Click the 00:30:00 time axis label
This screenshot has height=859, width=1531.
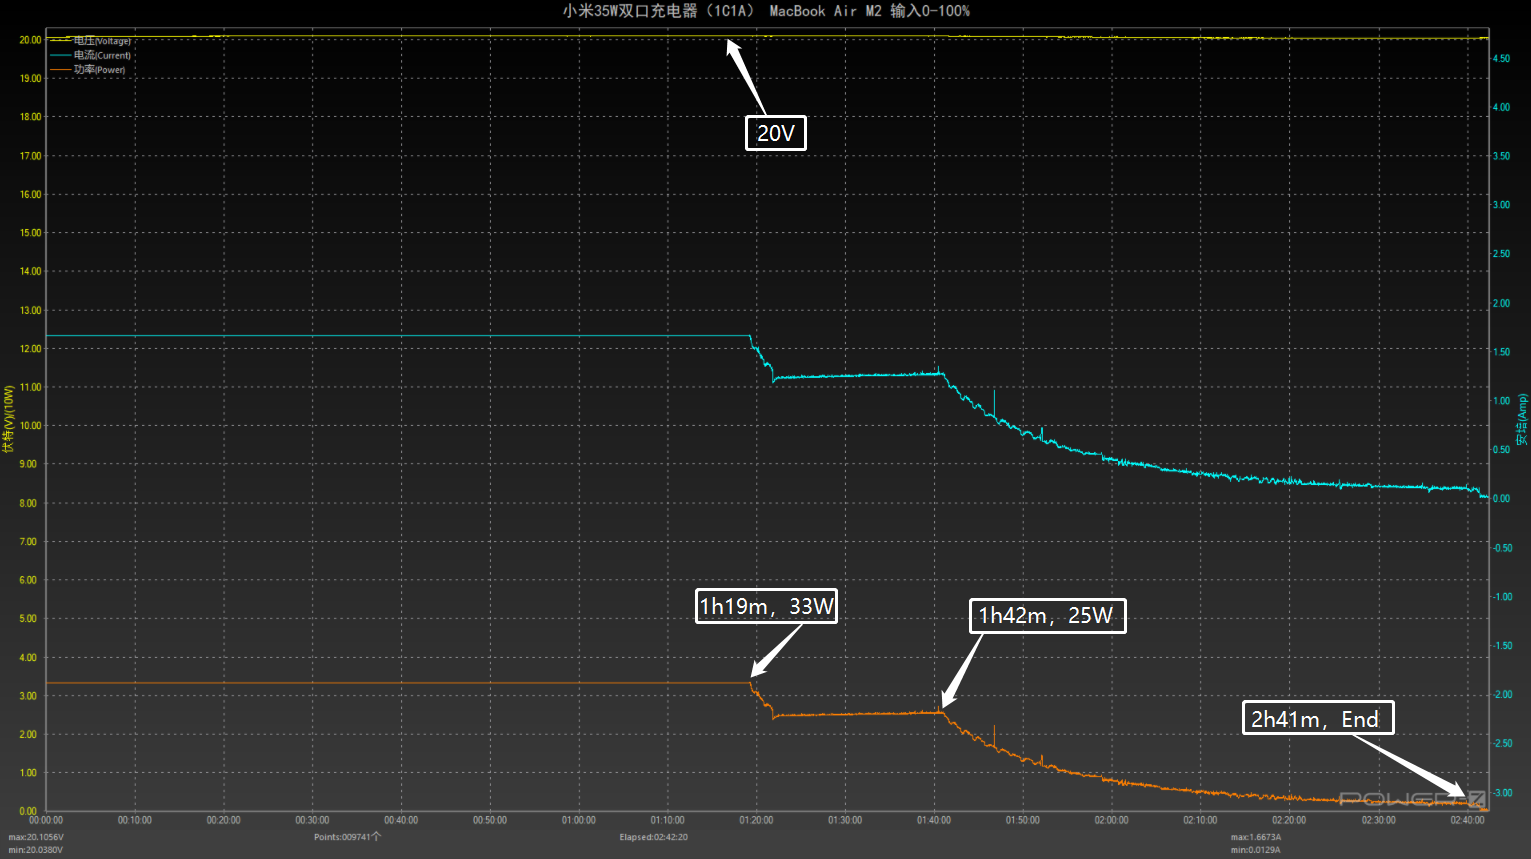click(x=312, y=820)
